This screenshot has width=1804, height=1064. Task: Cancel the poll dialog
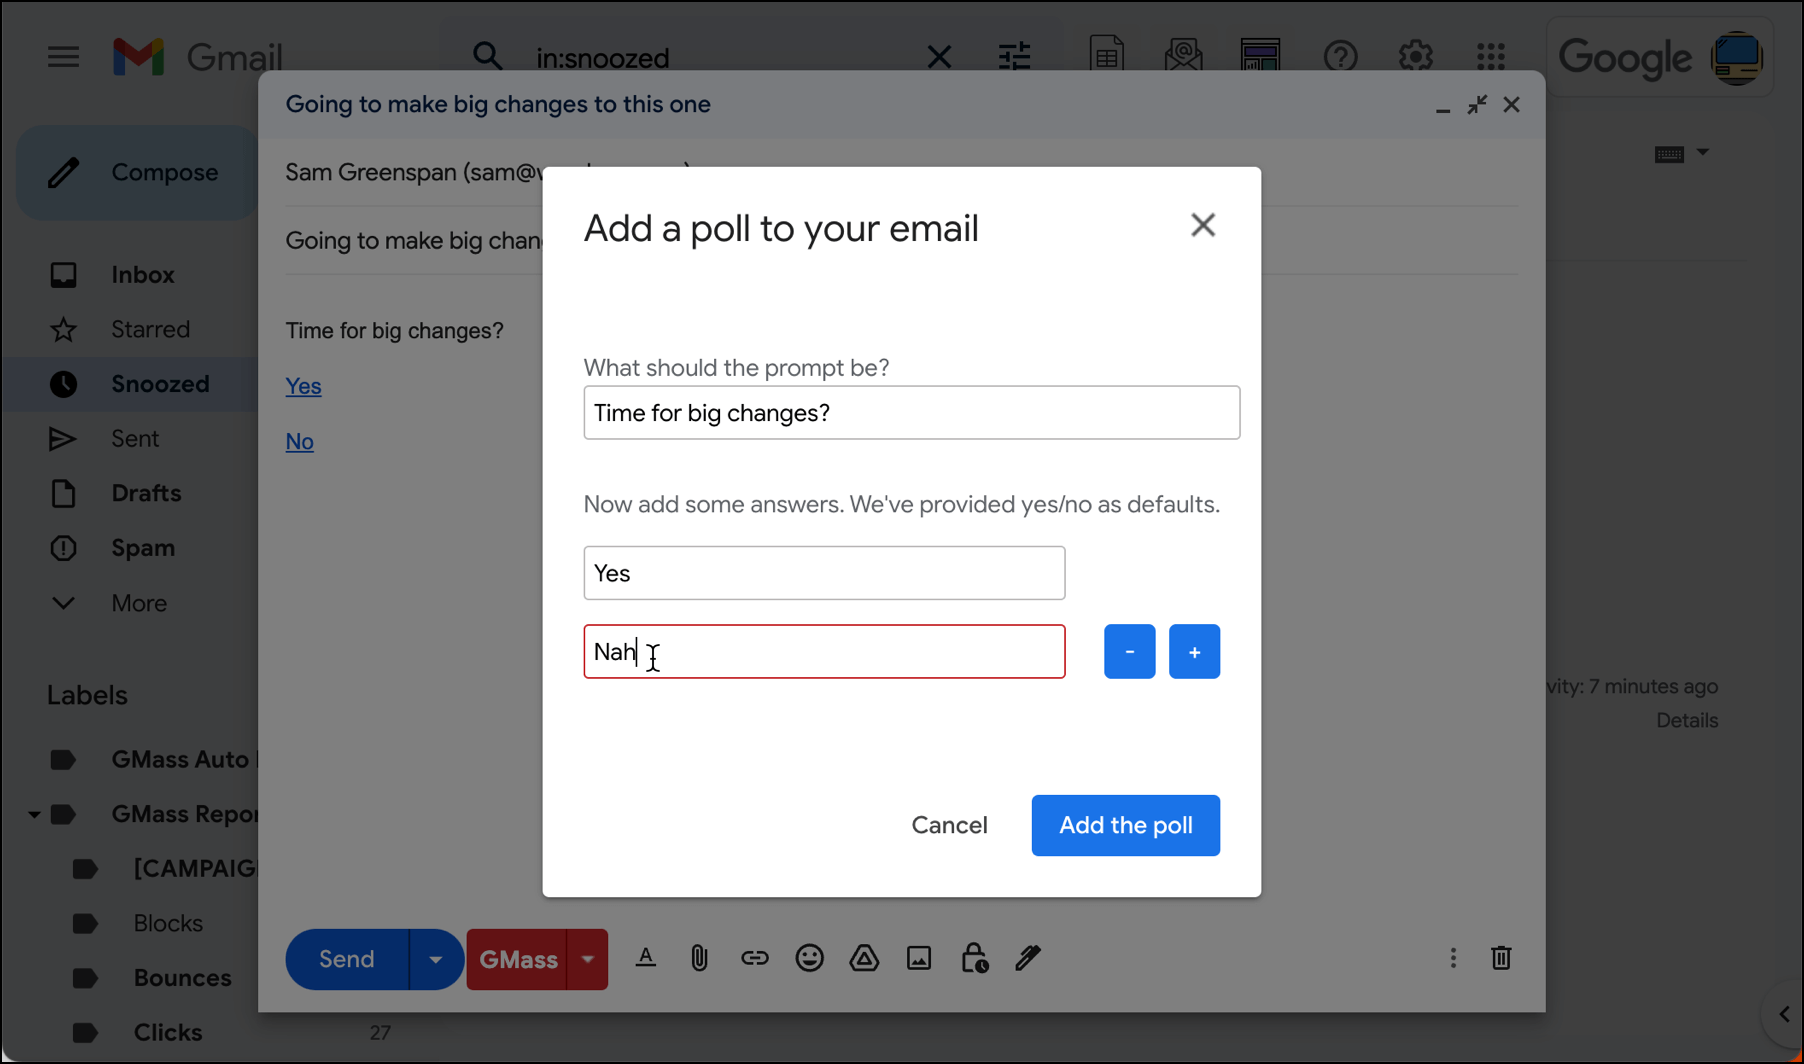949,825
